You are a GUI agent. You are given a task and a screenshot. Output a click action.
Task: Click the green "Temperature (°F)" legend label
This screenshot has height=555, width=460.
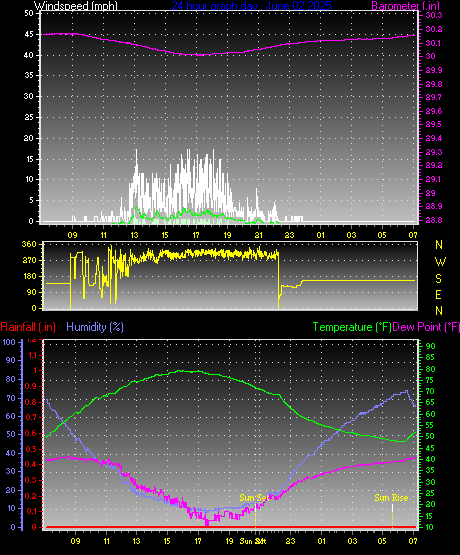(352, 327)
